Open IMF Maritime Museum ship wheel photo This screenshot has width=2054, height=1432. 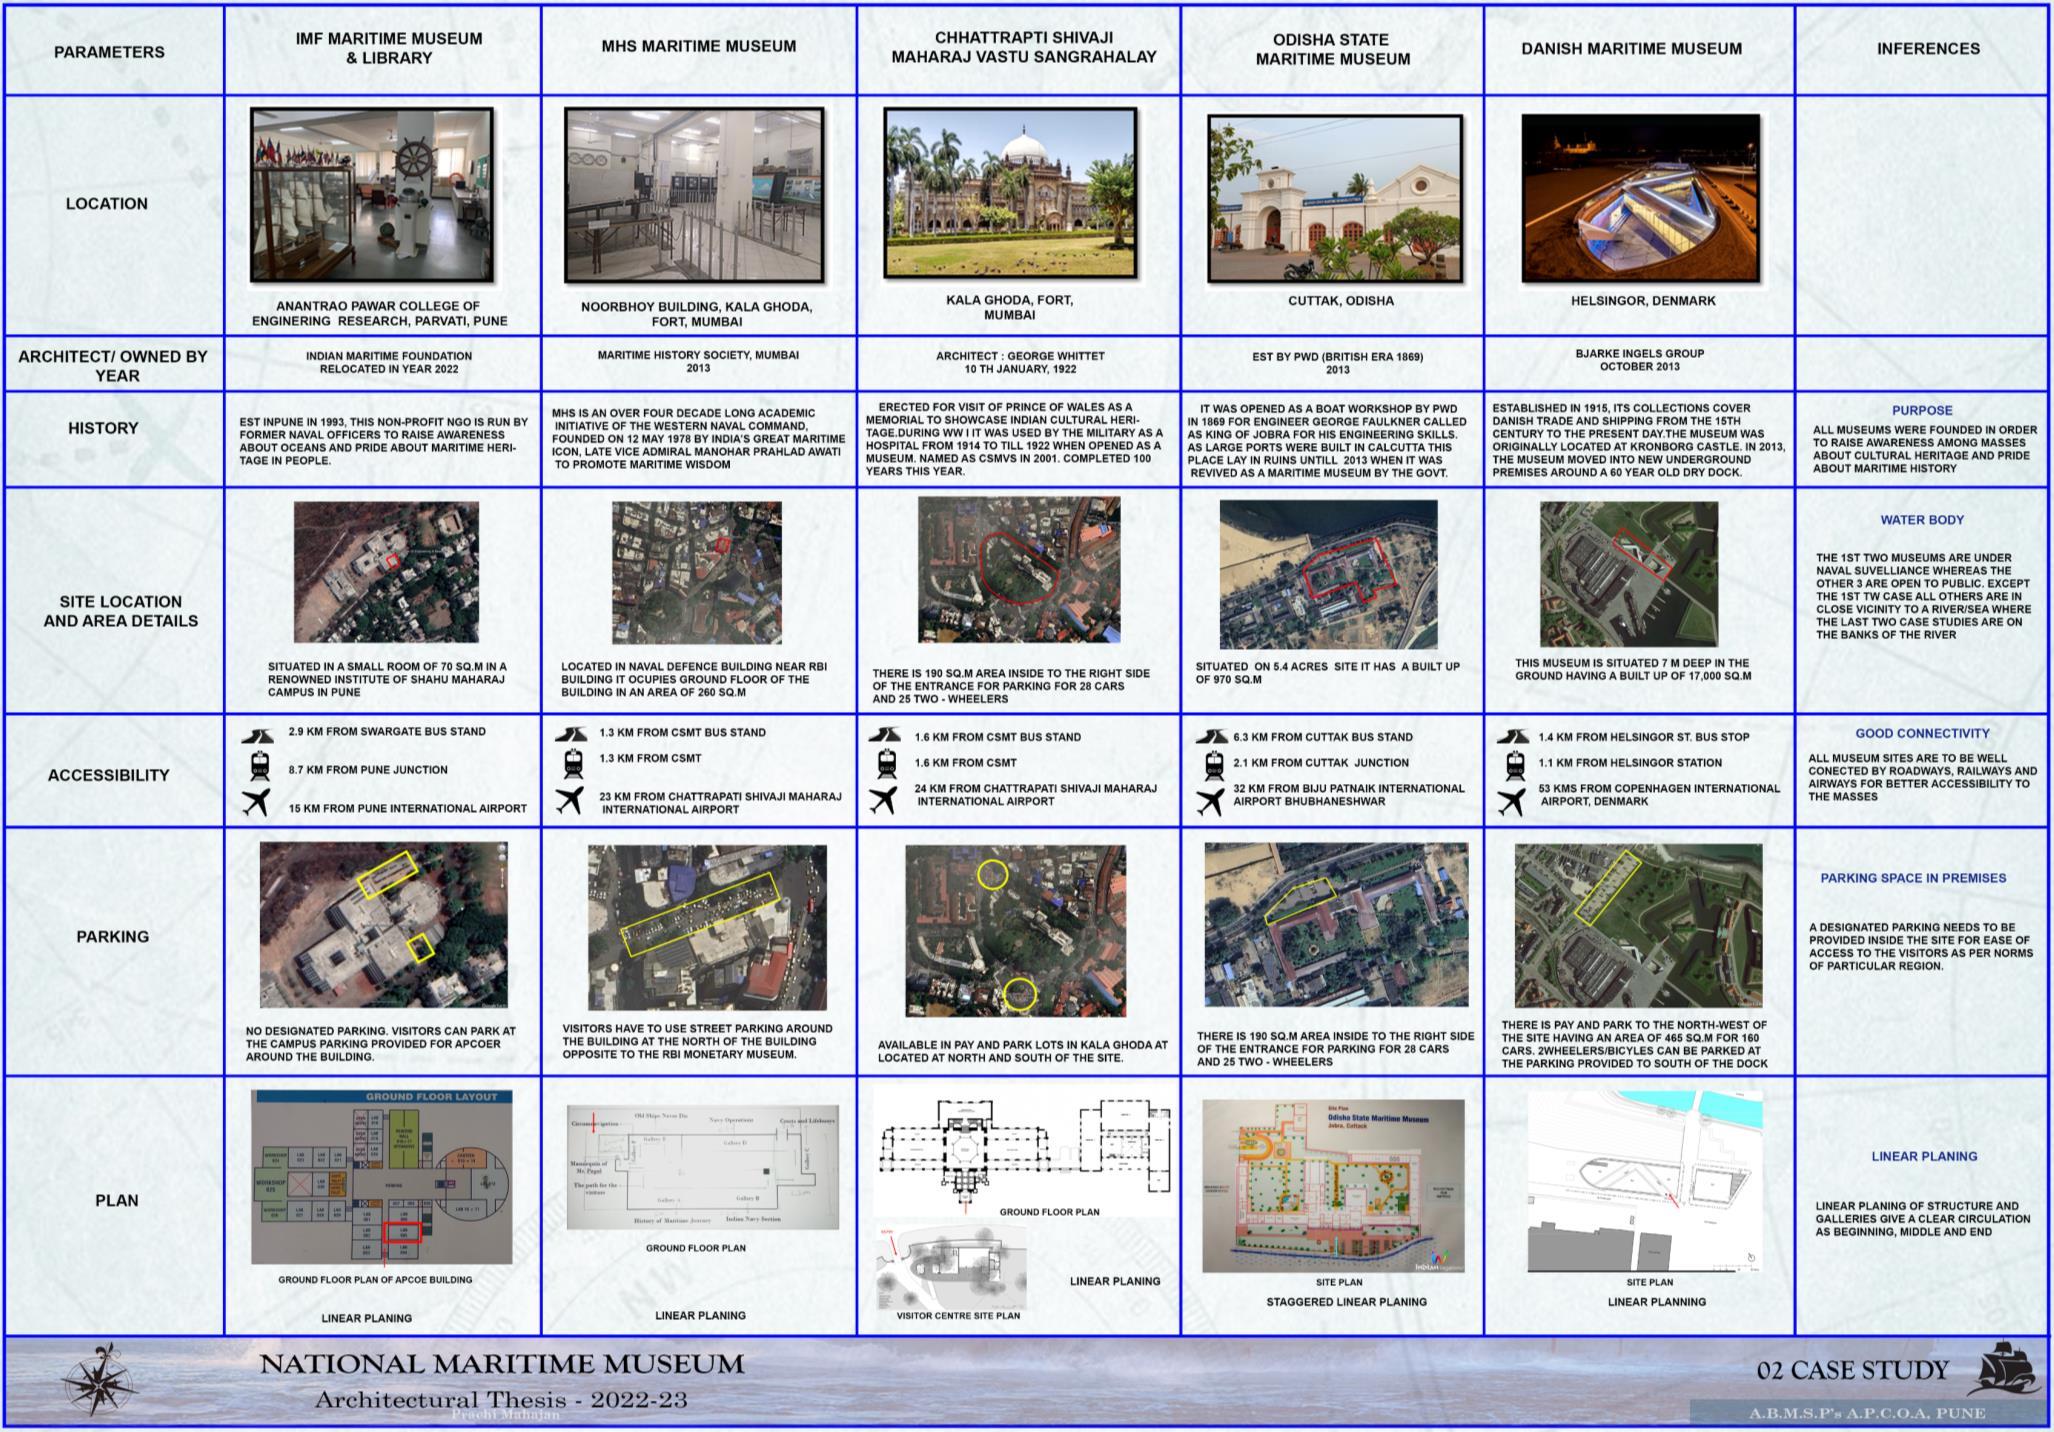point(372,195)
